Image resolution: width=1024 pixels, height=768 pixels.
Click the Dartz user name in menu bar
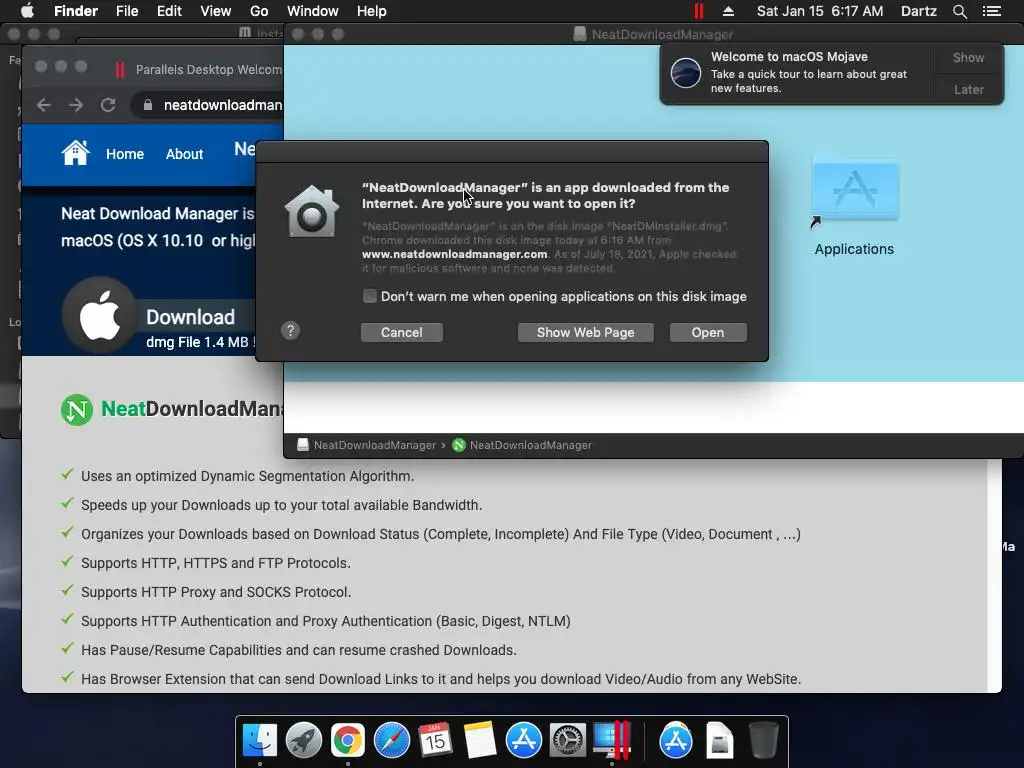point(918,11)
